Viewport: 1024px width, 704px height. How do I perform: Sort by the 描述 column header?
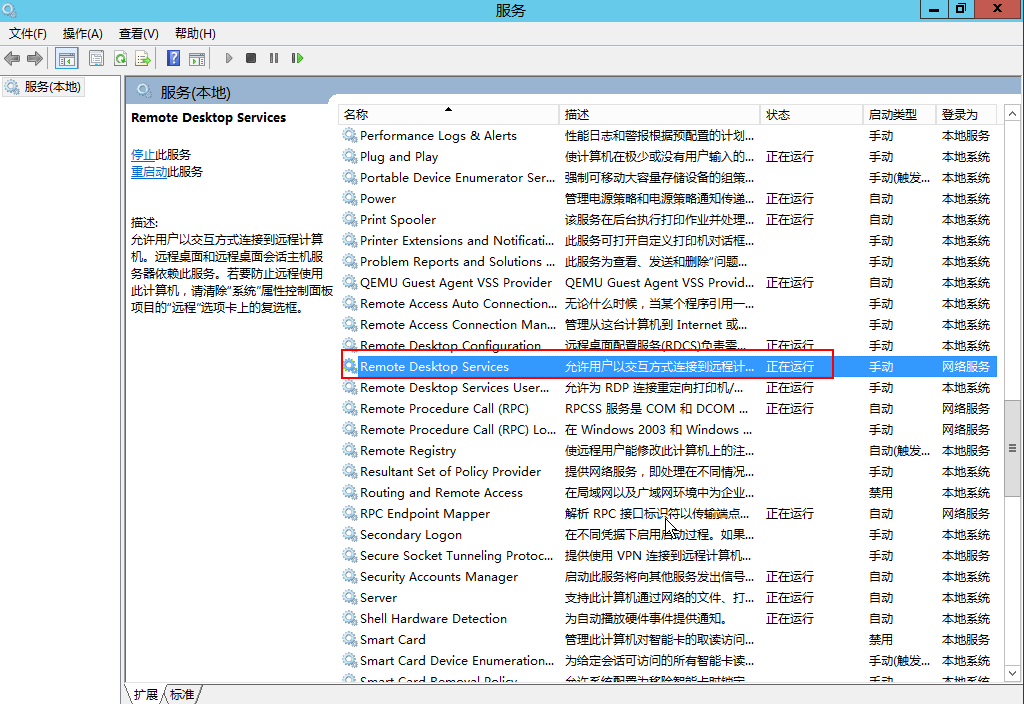point(660,114)
